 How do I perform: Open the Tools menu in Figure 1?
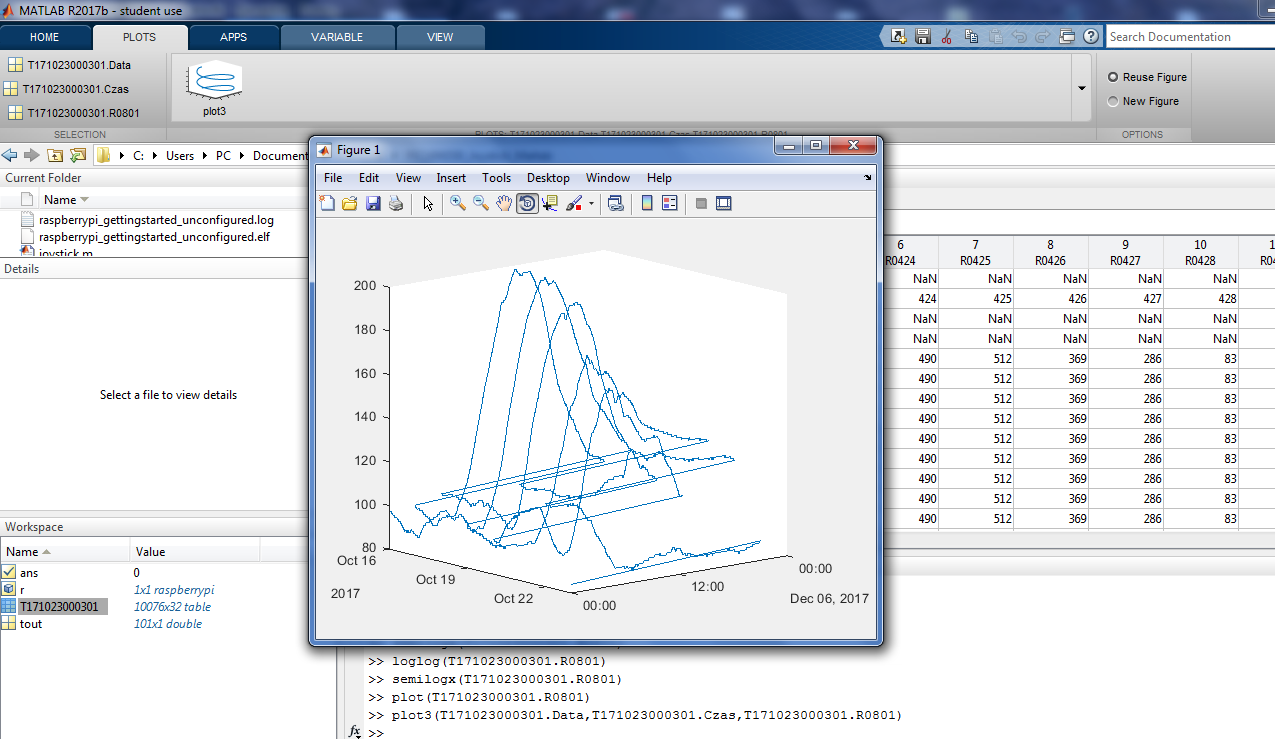[x=496, y=178]
